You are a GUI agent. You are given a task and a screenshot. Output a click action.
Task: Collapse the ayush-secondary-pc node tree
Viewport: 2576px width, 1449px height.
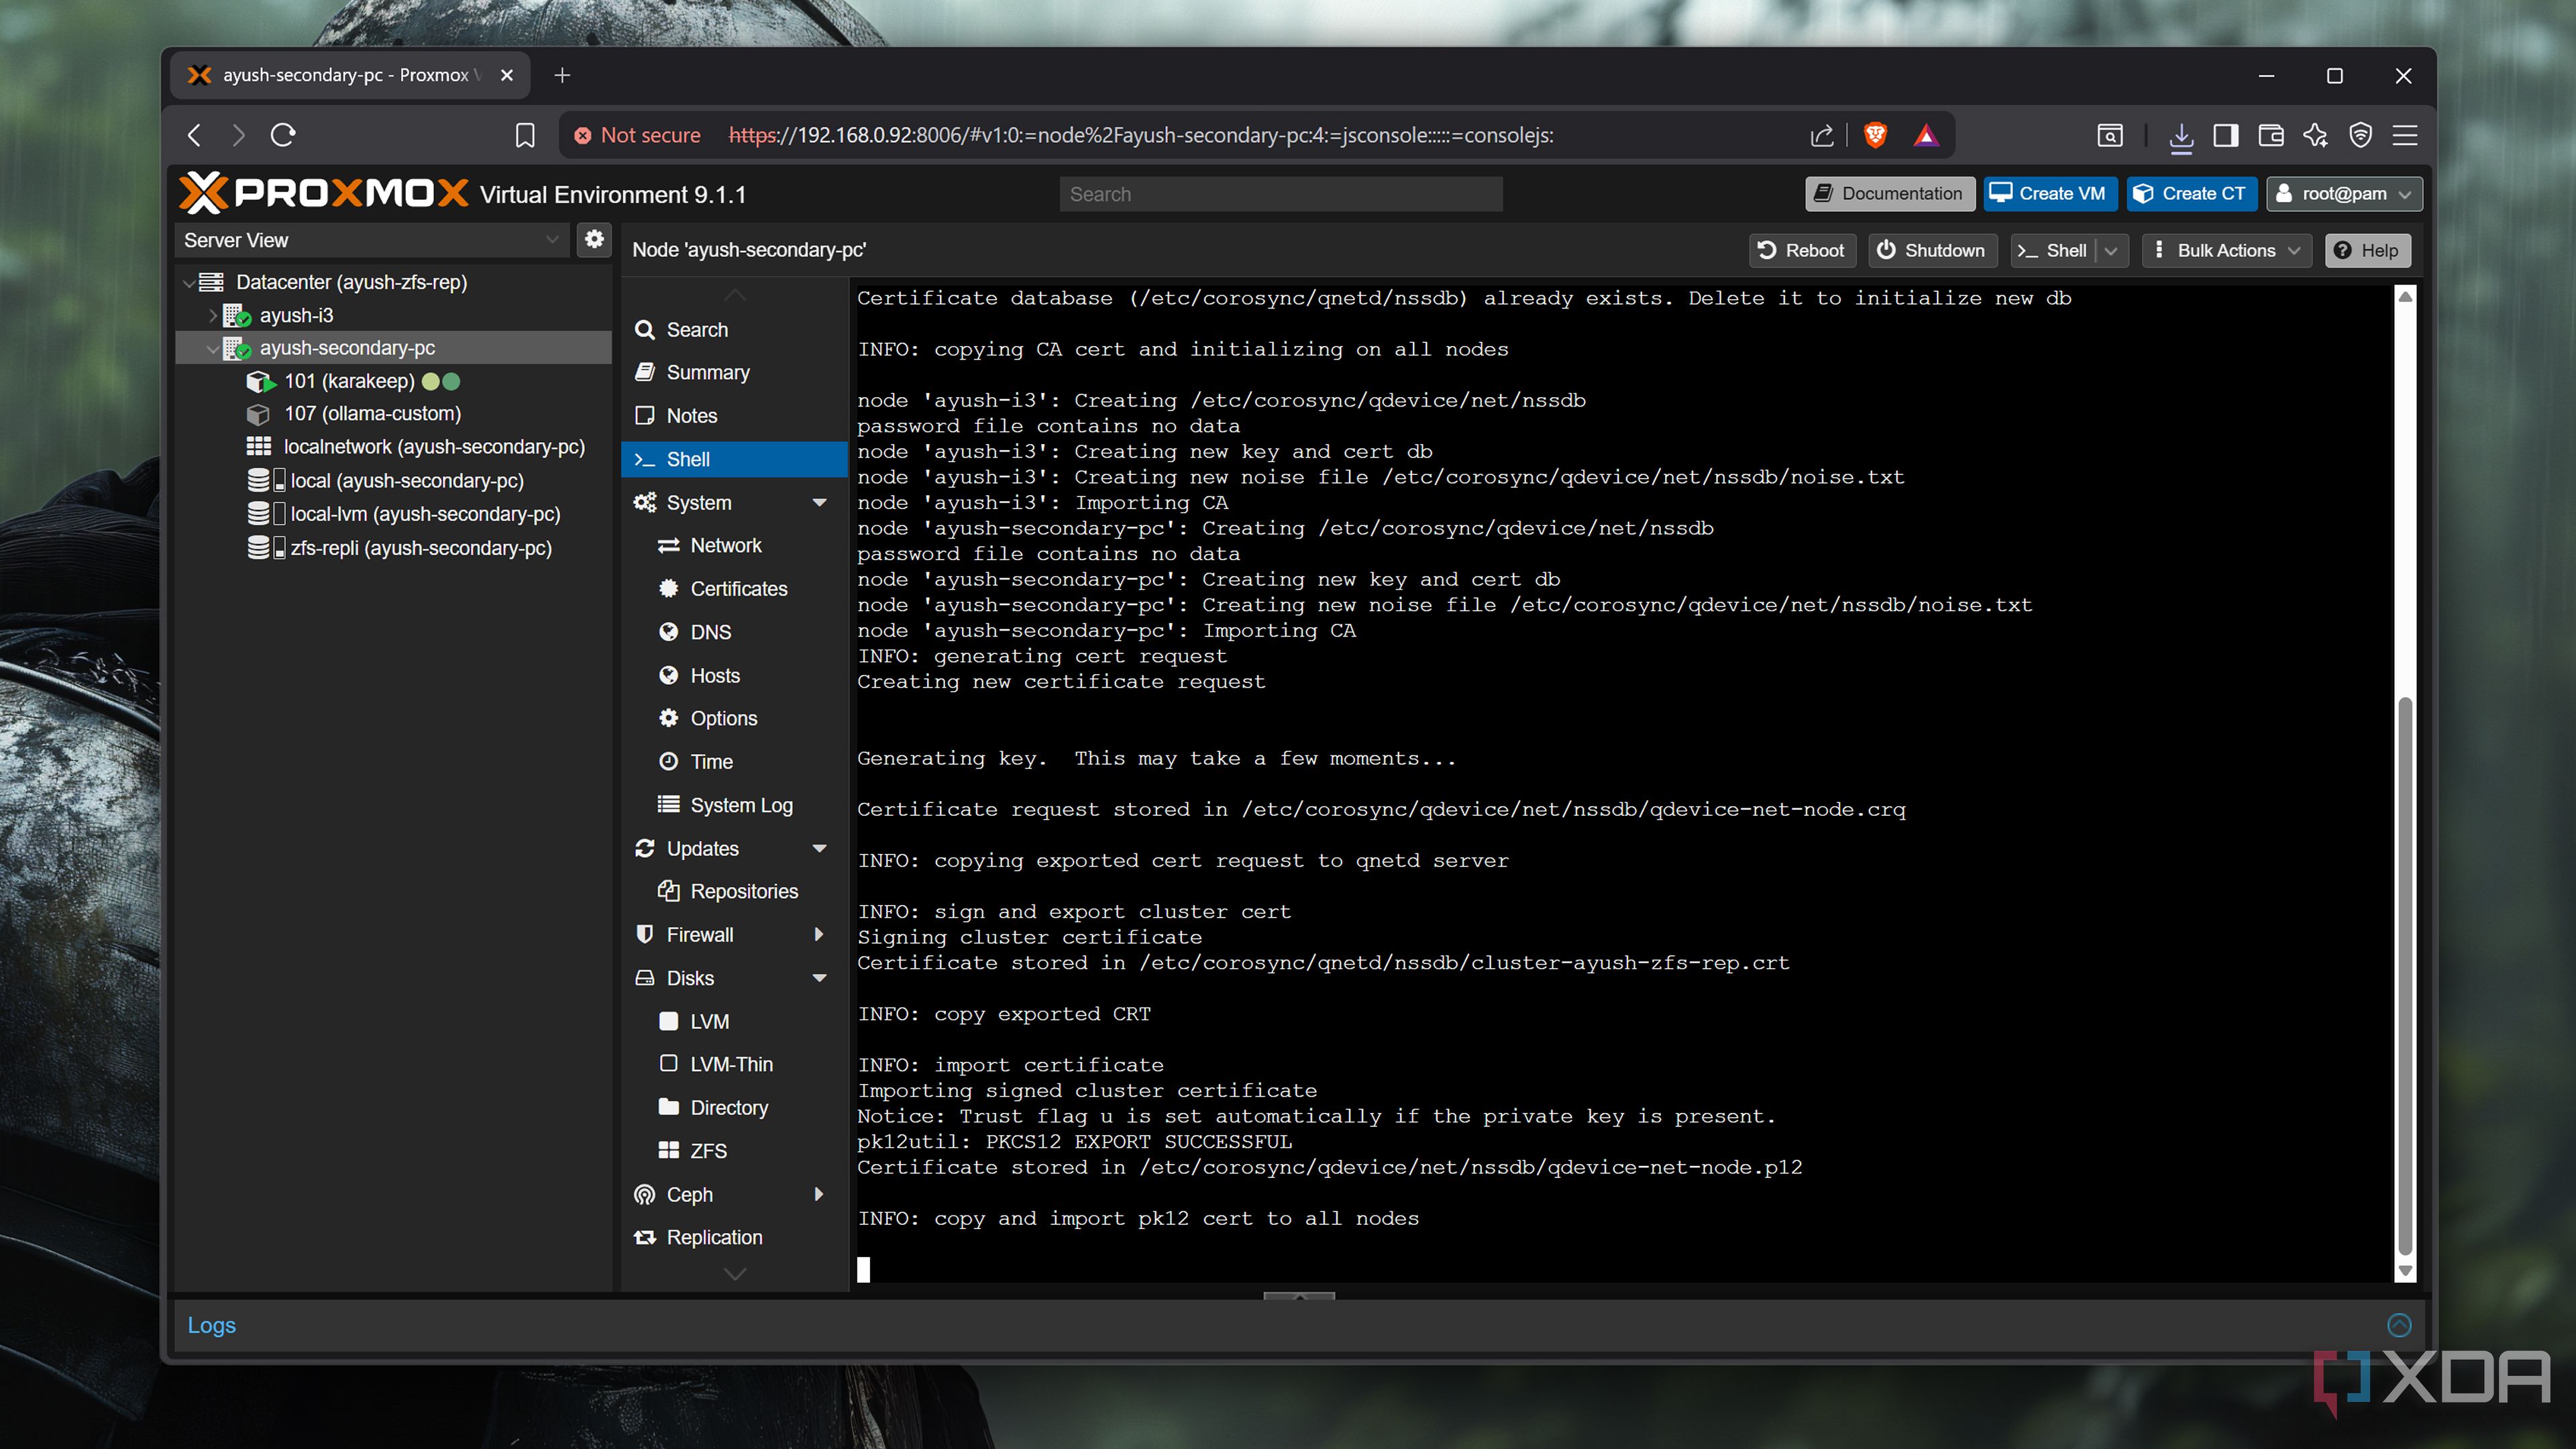click(x=212, y=348)
